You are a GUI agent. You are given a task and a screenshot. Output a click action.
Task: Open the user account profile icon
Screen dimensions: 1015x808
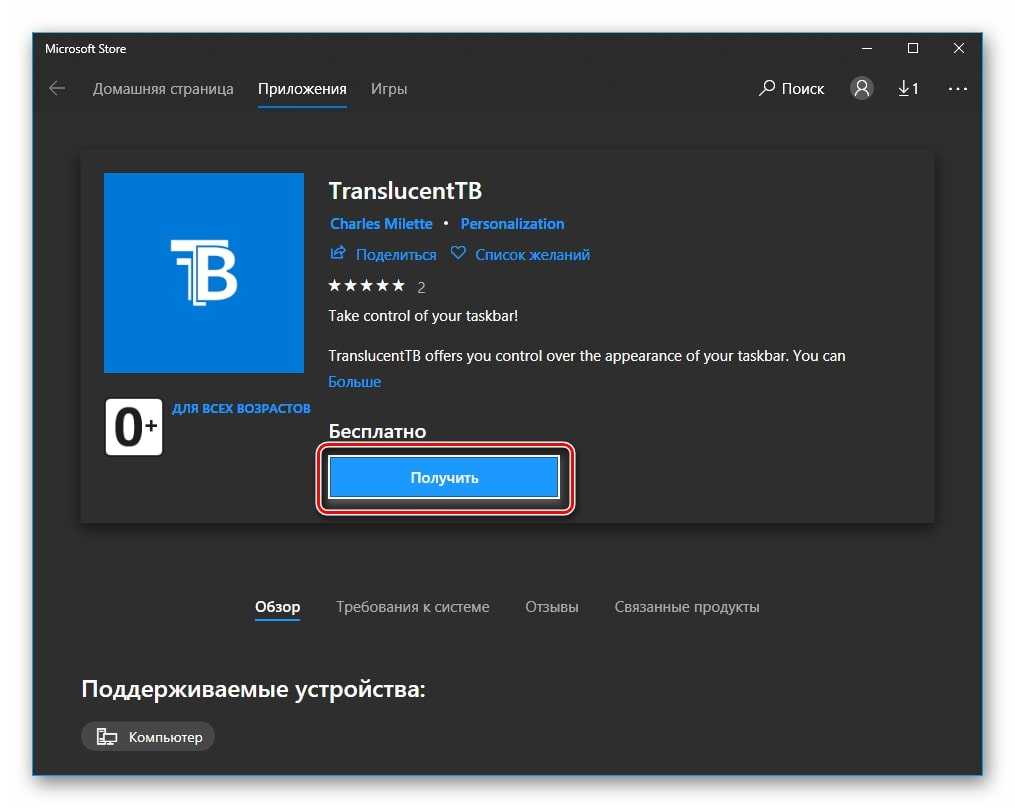tap(861, 88)
